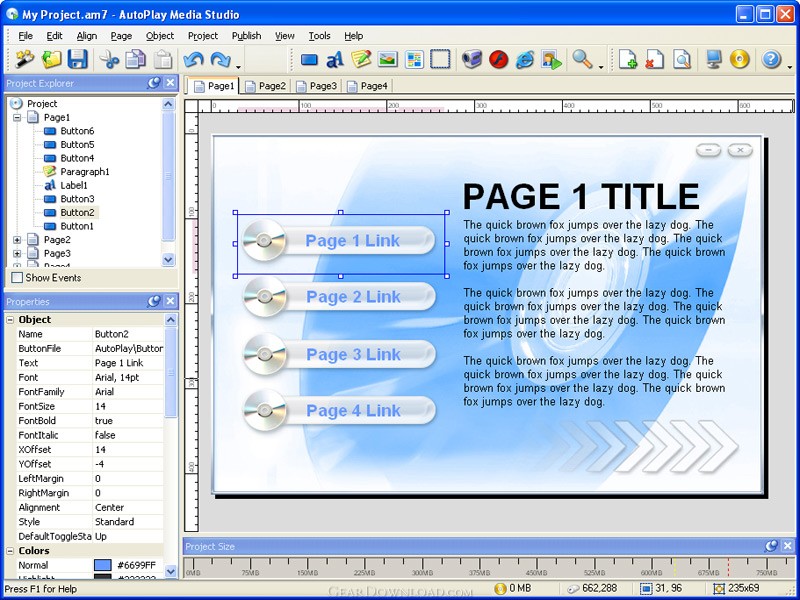The image size is (800, 600).
Task: Click the Undo arrow icon
Action: click(x=194, y=60)
